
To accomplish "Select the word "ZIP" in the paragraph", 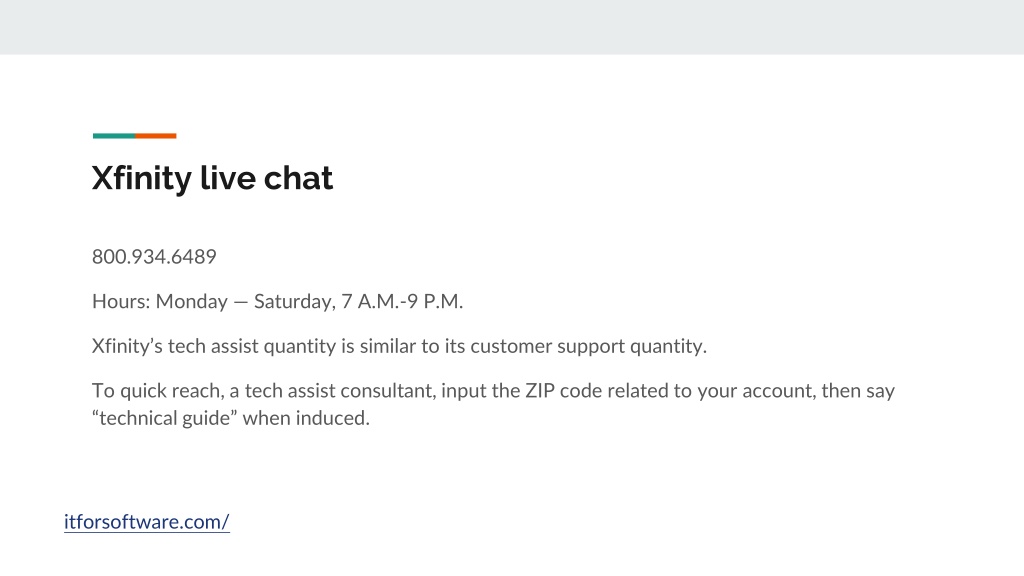I will [x=540, y=391].
